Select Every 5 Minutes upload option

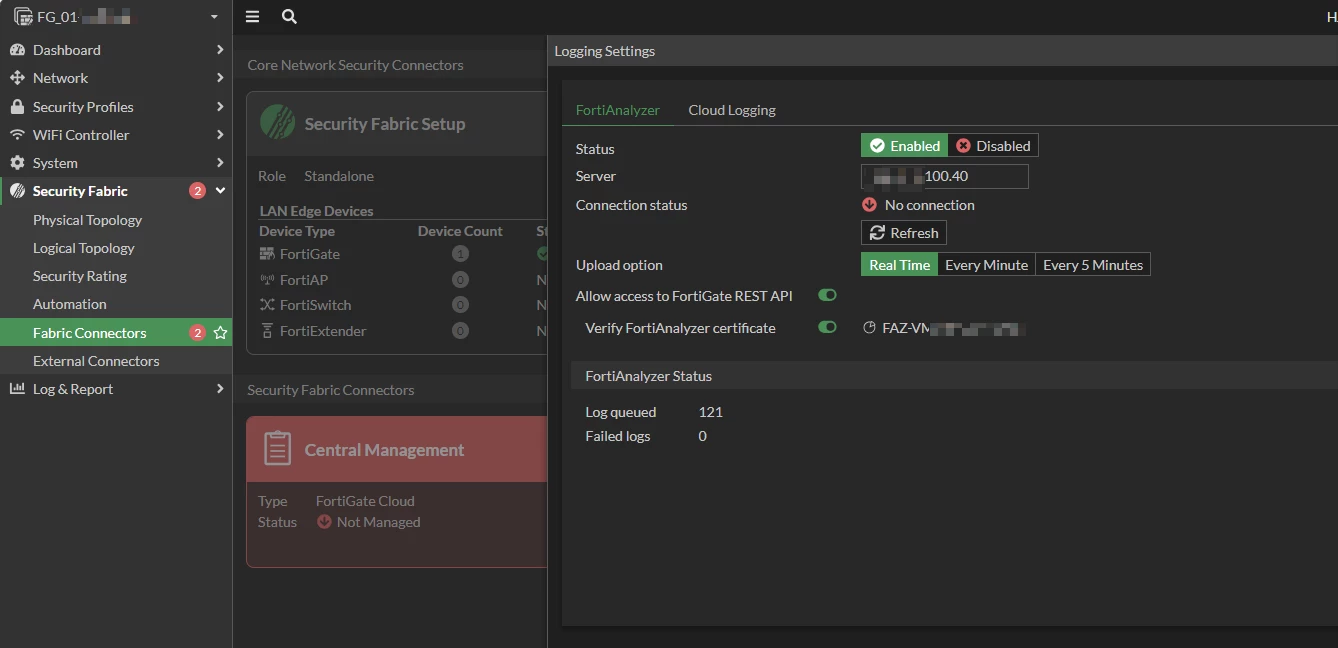click(x=1093, y=265)
